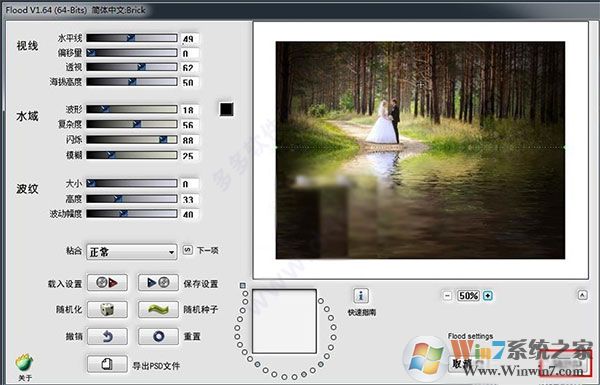Viewport: 600px width, 385px height.
Task: Open the quick guide info icon
Action: point(361,295)
